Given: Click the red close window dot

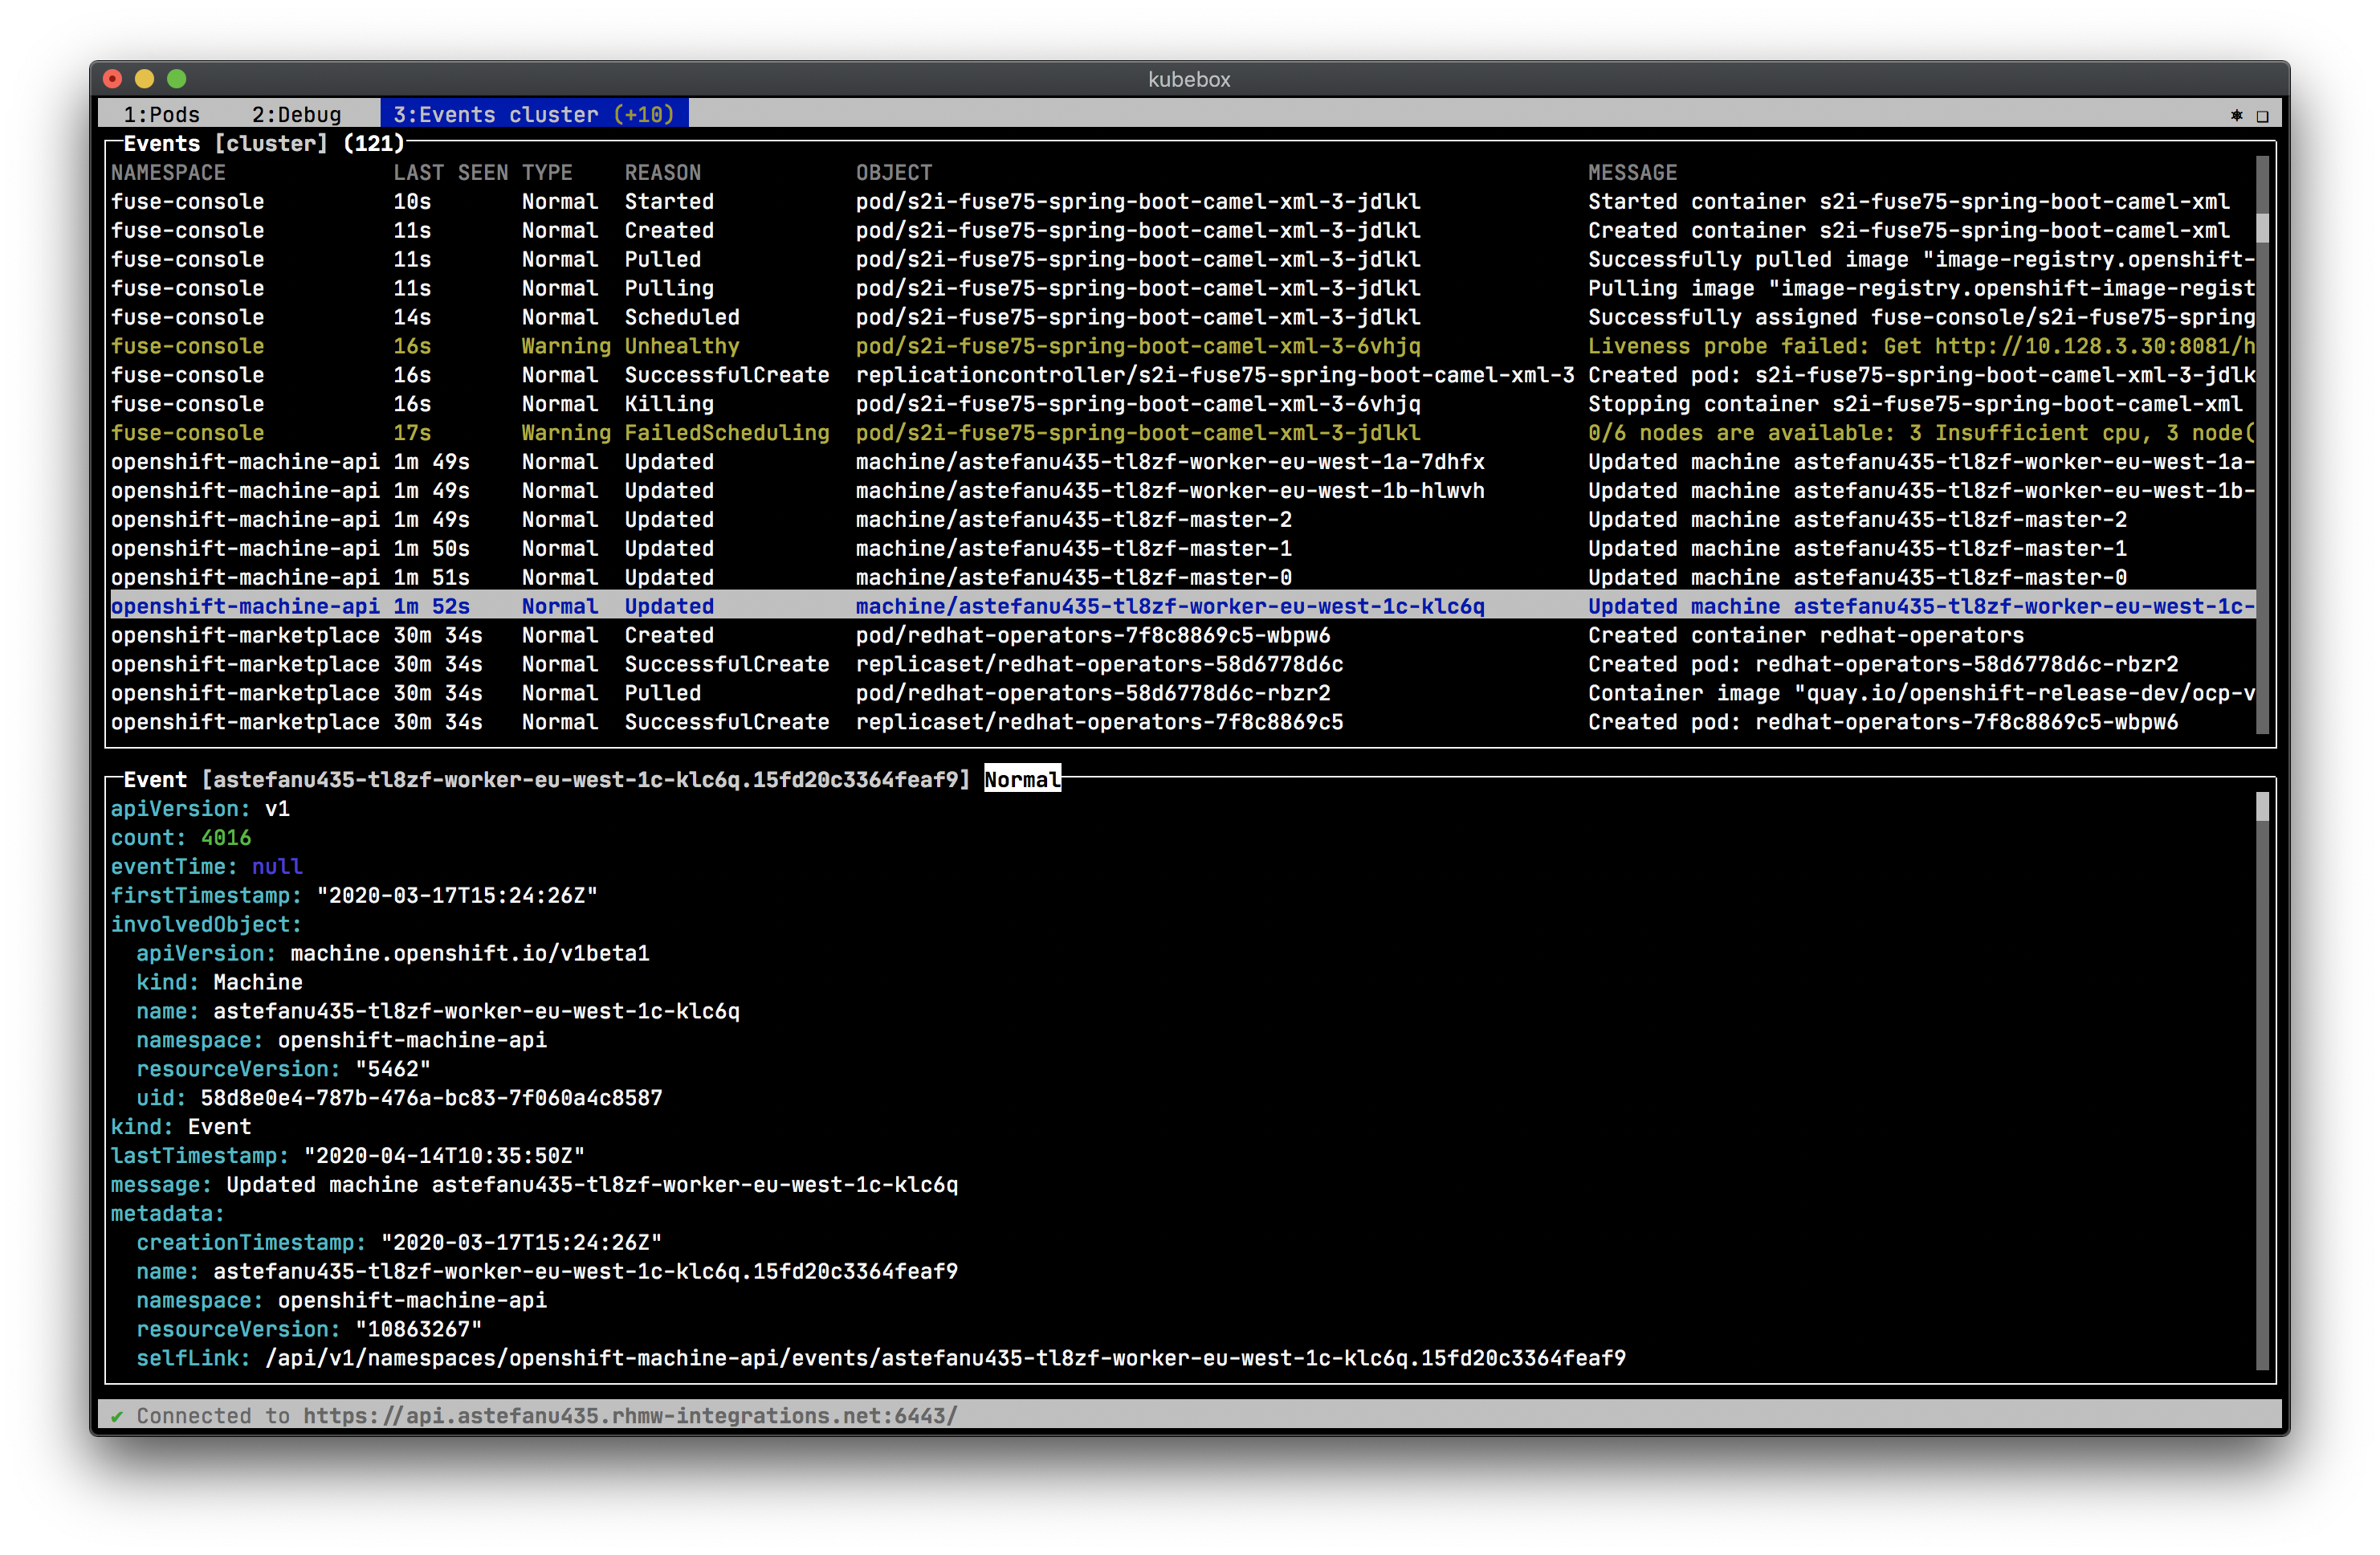Looking at the screenshot, I should [113, 79].
